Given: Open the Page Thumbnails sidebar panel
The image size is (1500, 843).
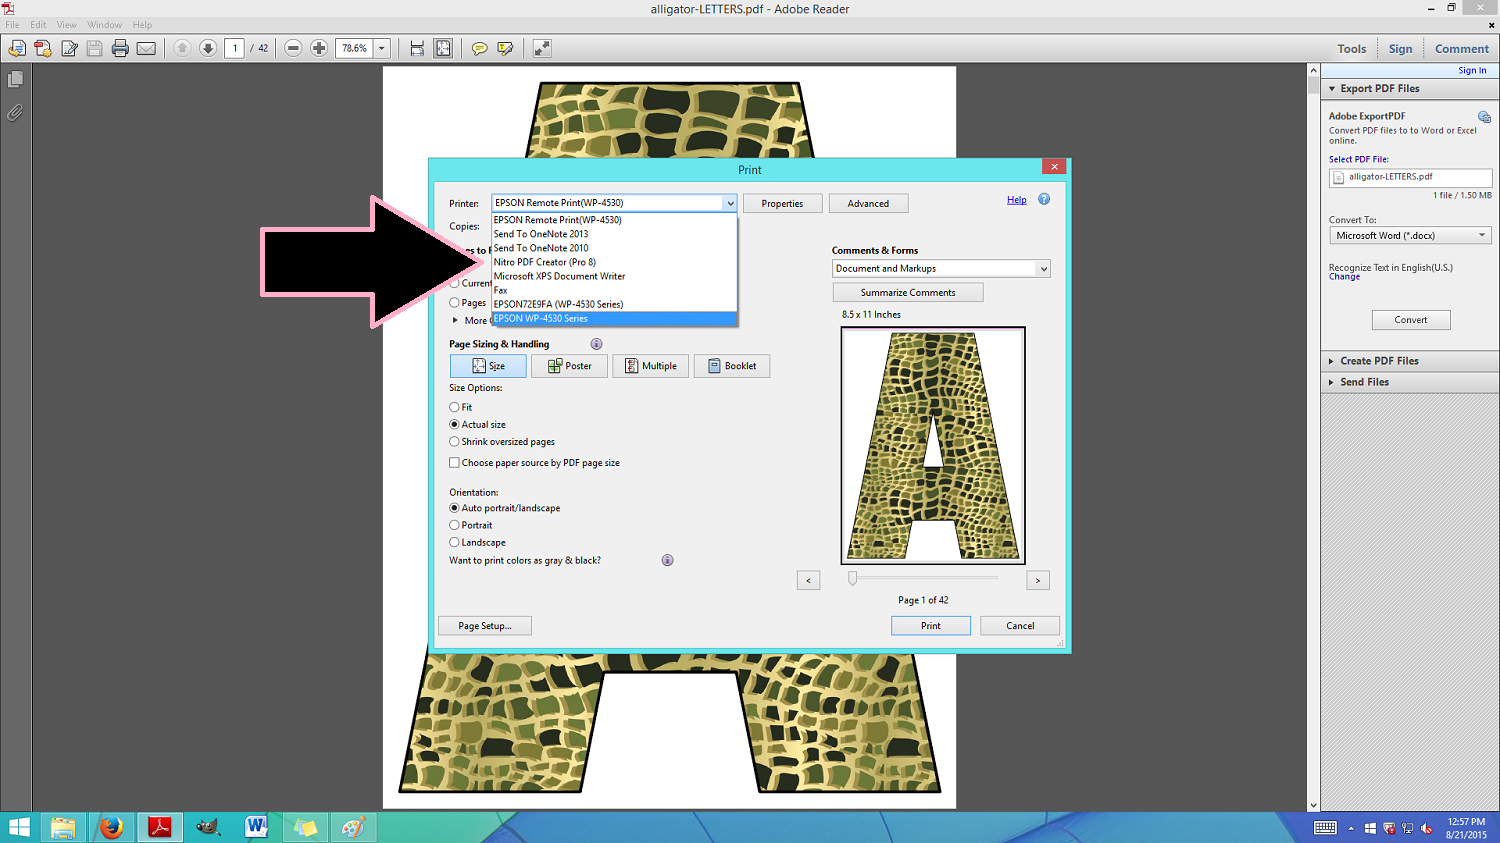Looking at the screenshot, I should pos(15,79).
